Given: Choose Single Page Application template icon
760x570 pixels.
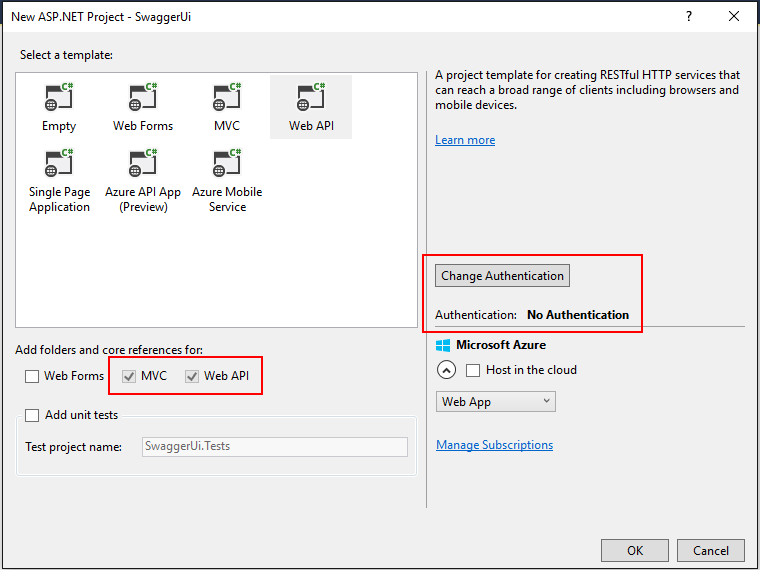Looking at the screenshot, I should click(x=59, y=163).
